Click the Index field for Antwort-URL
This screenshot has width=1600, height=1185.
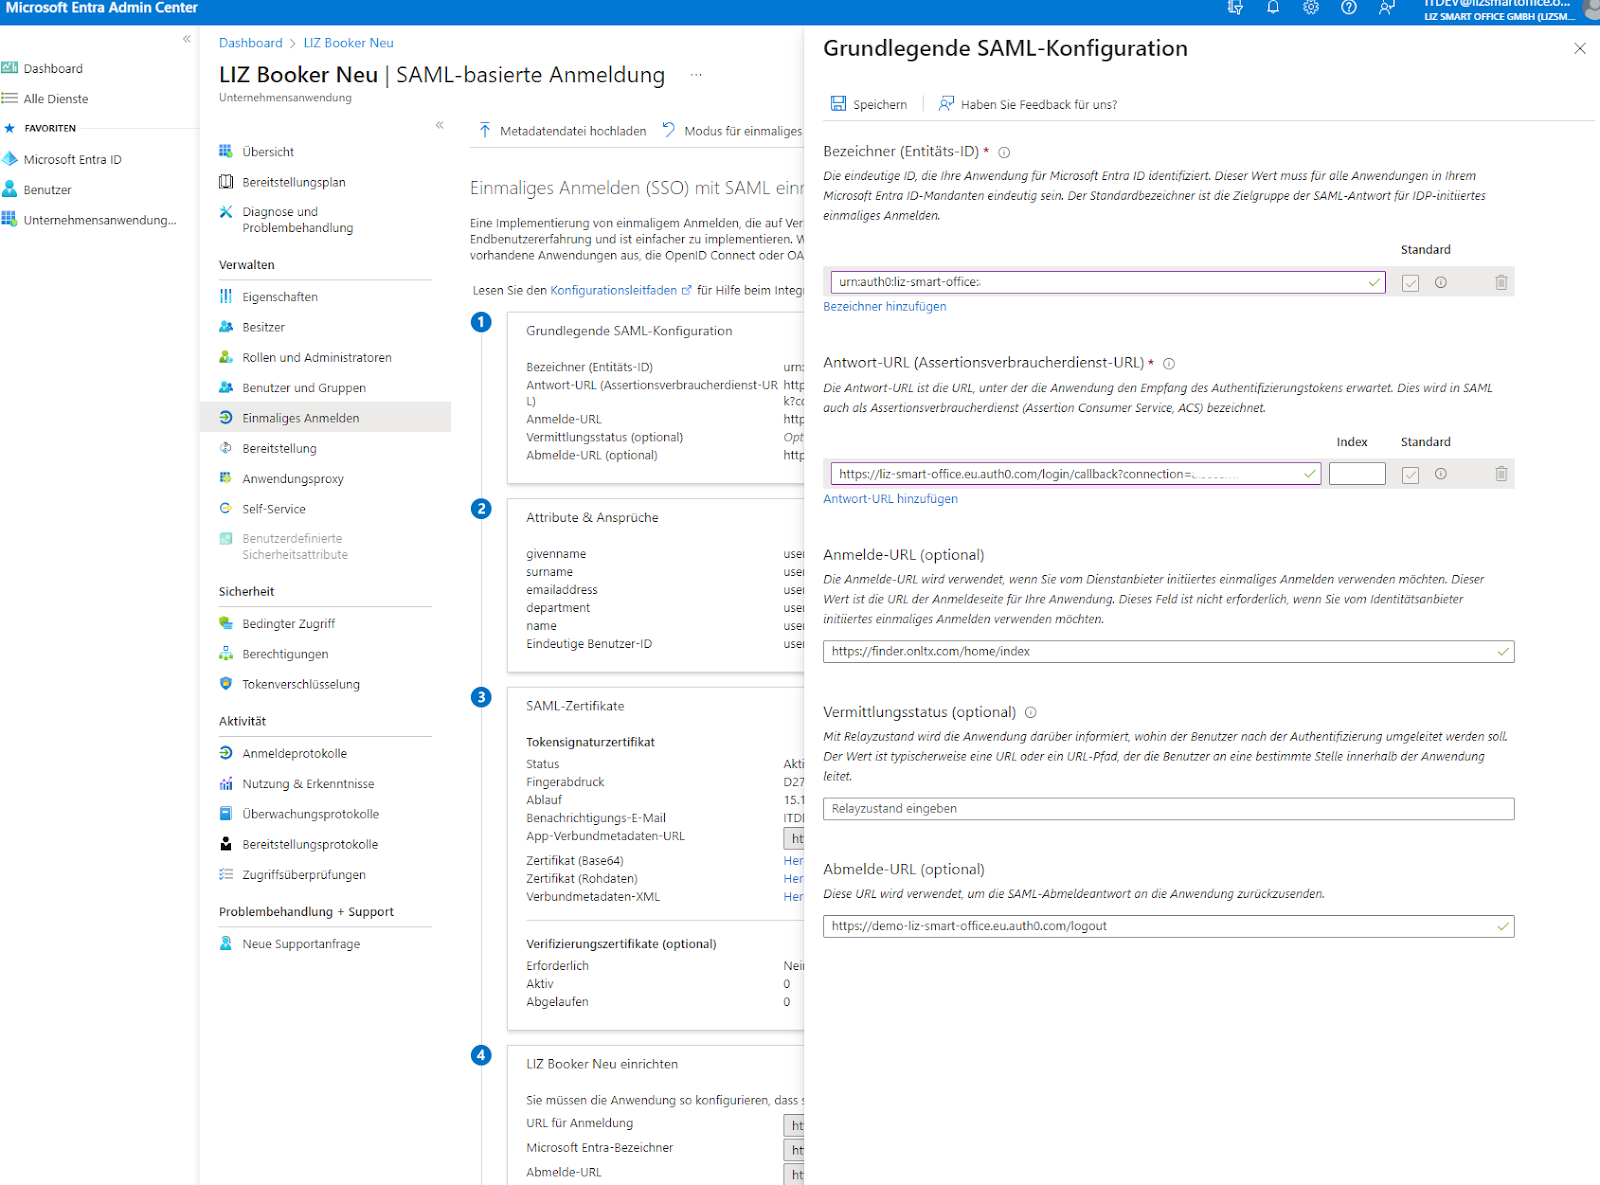1357,474
